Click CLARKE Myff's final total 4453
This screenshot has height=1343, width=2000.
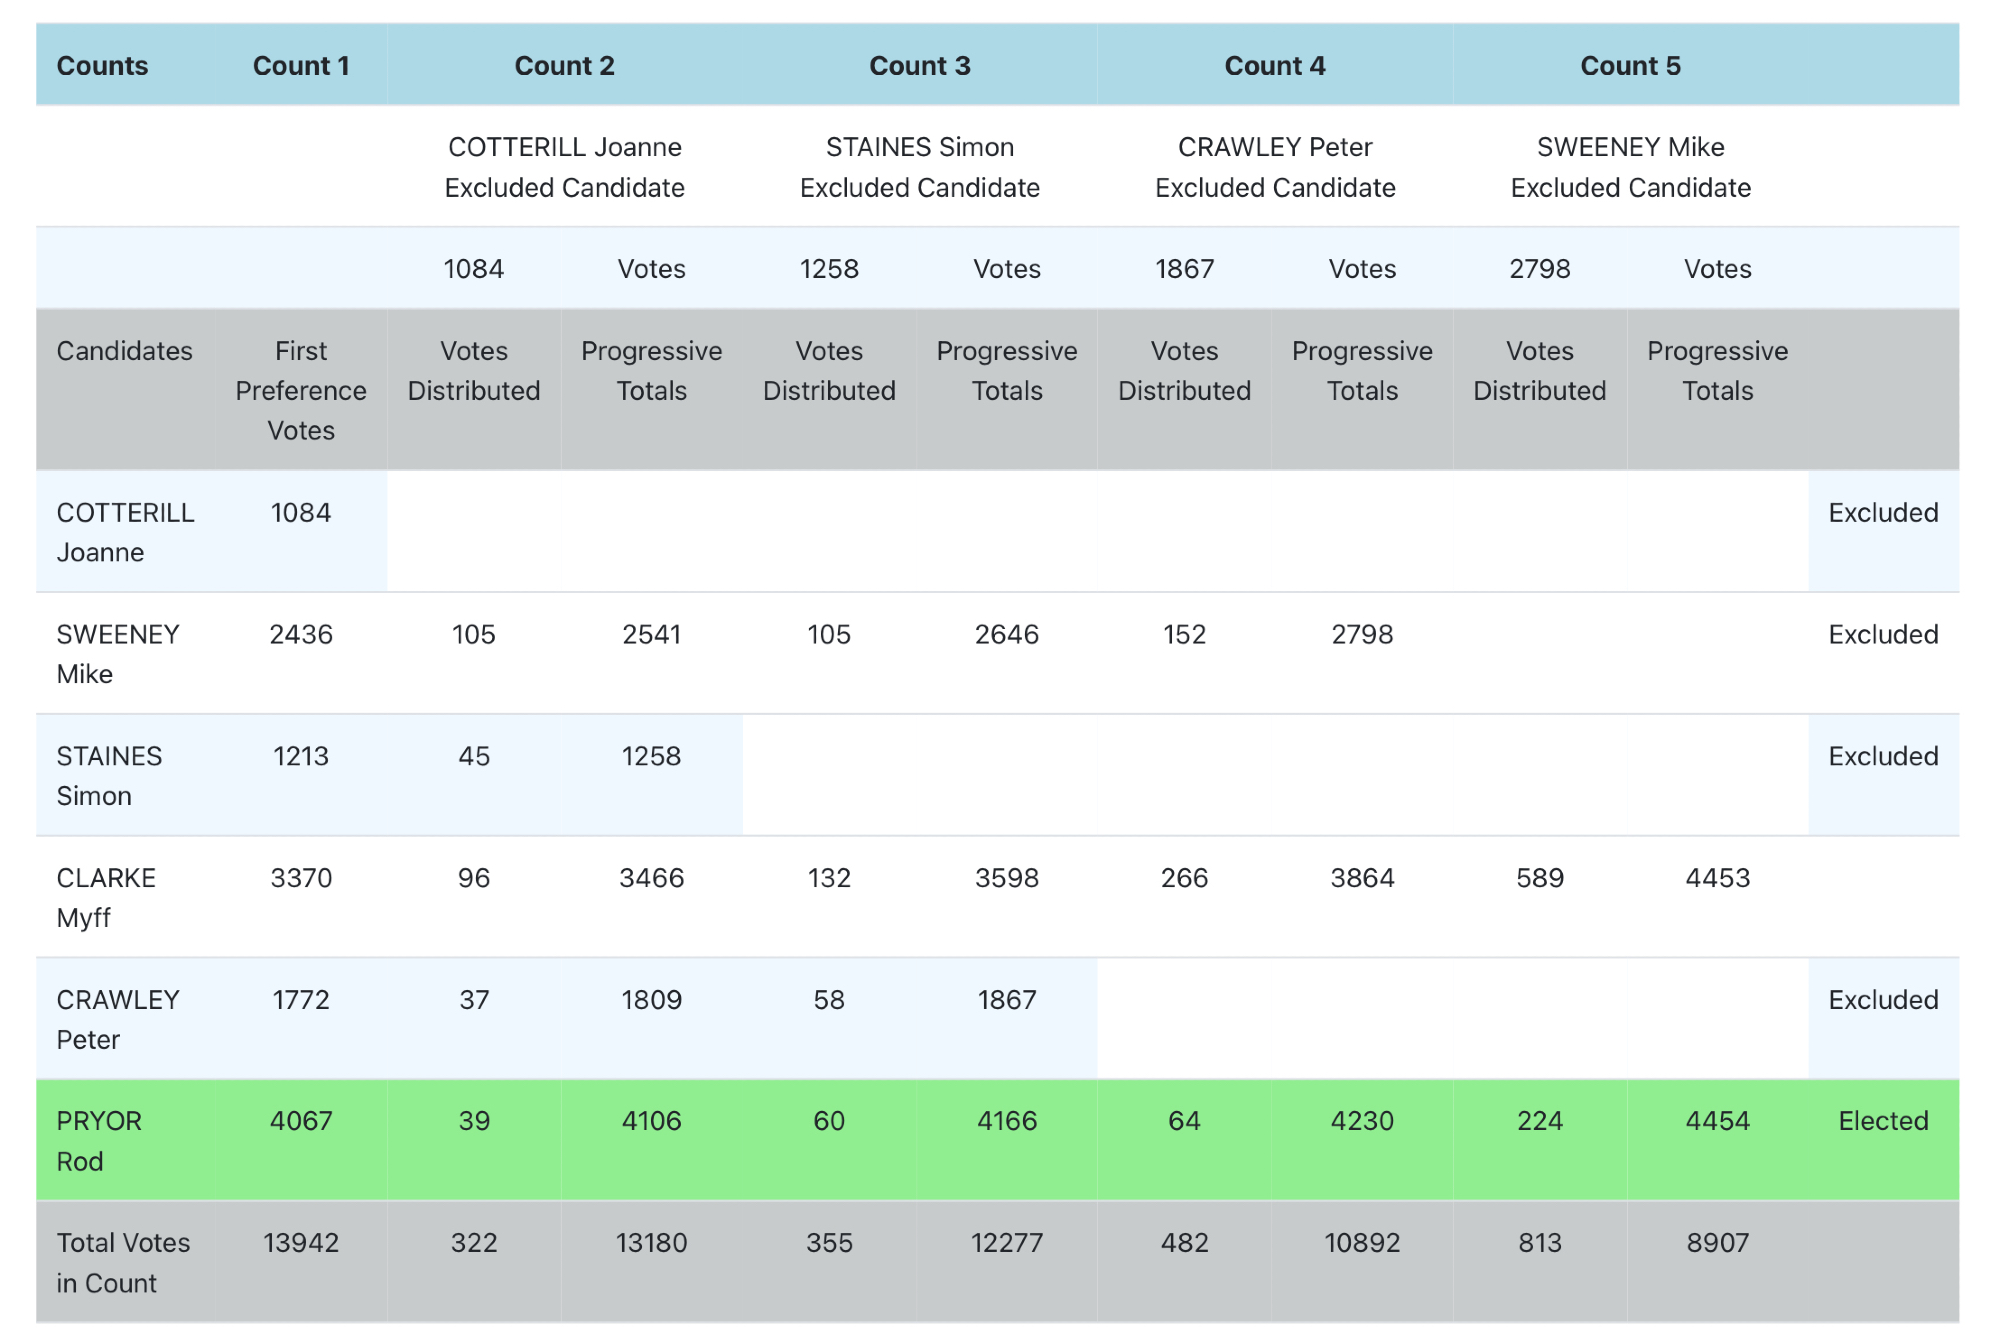click(x=1717, y=878)
